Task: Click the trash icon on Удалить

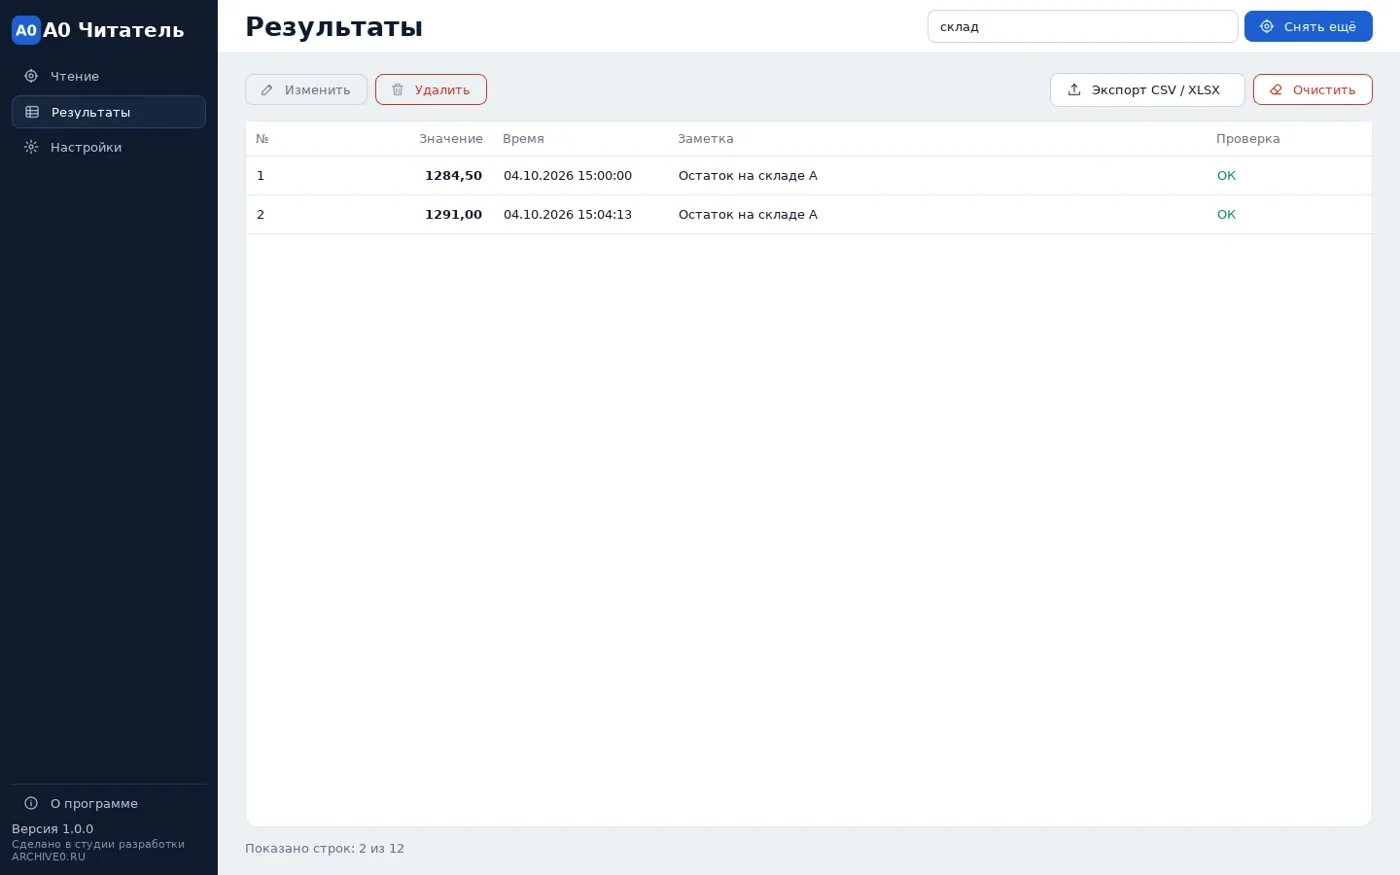Action: coord(397,90)
